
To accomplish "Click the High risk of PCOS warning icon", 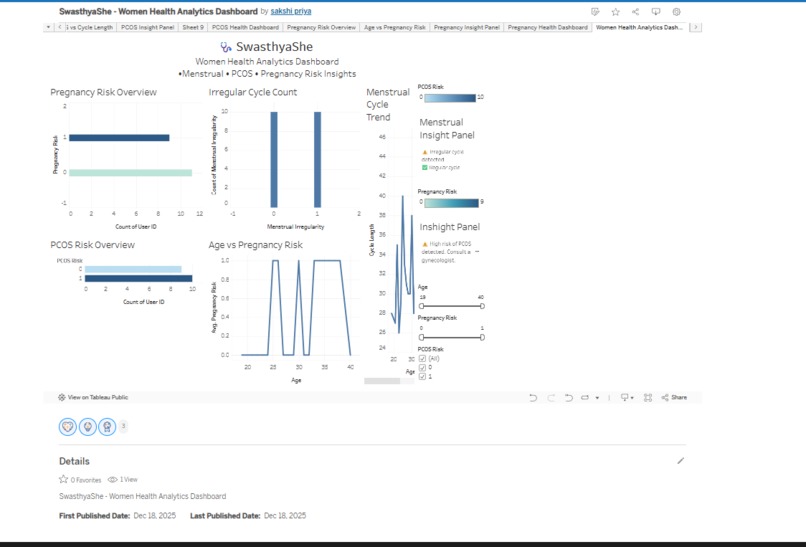I will (x=425, y=244).
